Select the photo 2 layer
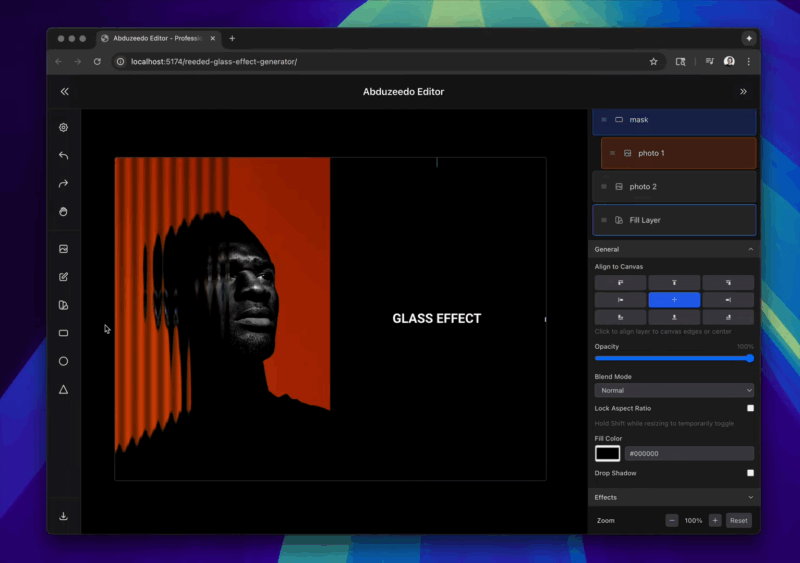The height and width of the screenshot is (563, 800). point(674,187)
